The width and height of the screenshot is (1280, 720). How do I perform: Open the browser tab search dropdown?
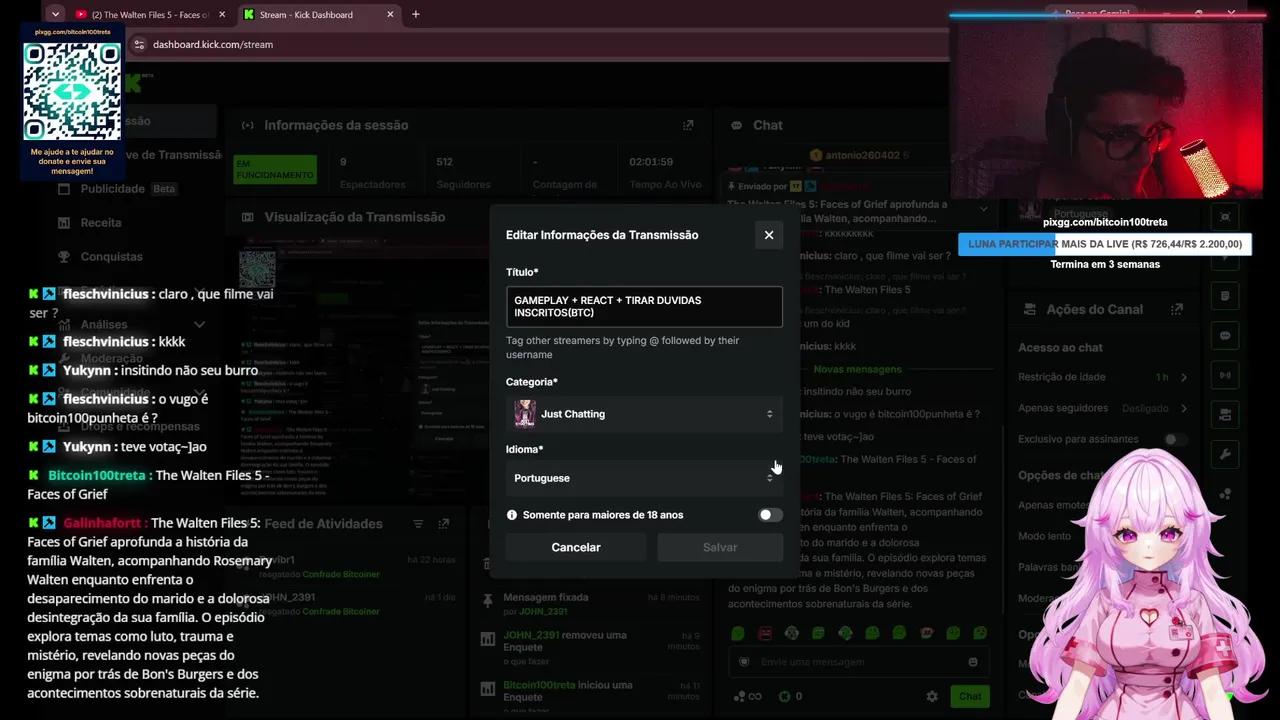tap(55, 14)
